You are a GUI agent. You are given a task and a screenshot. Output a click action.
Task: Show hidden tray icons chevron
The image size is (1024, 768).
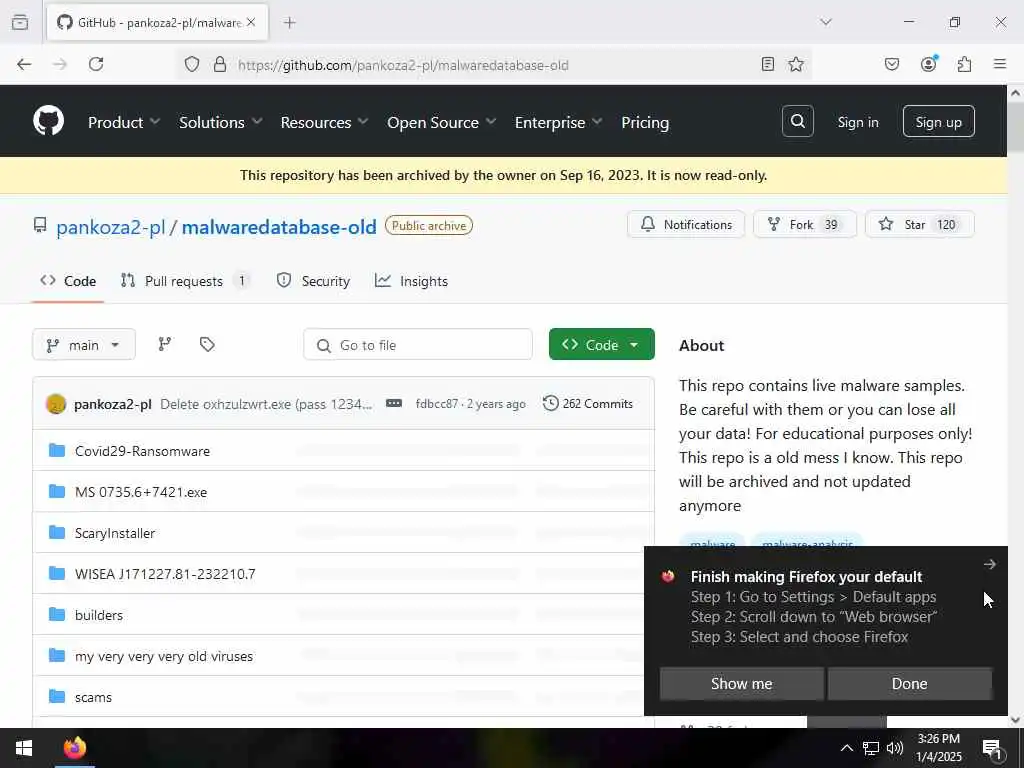(x=846, y=748)
